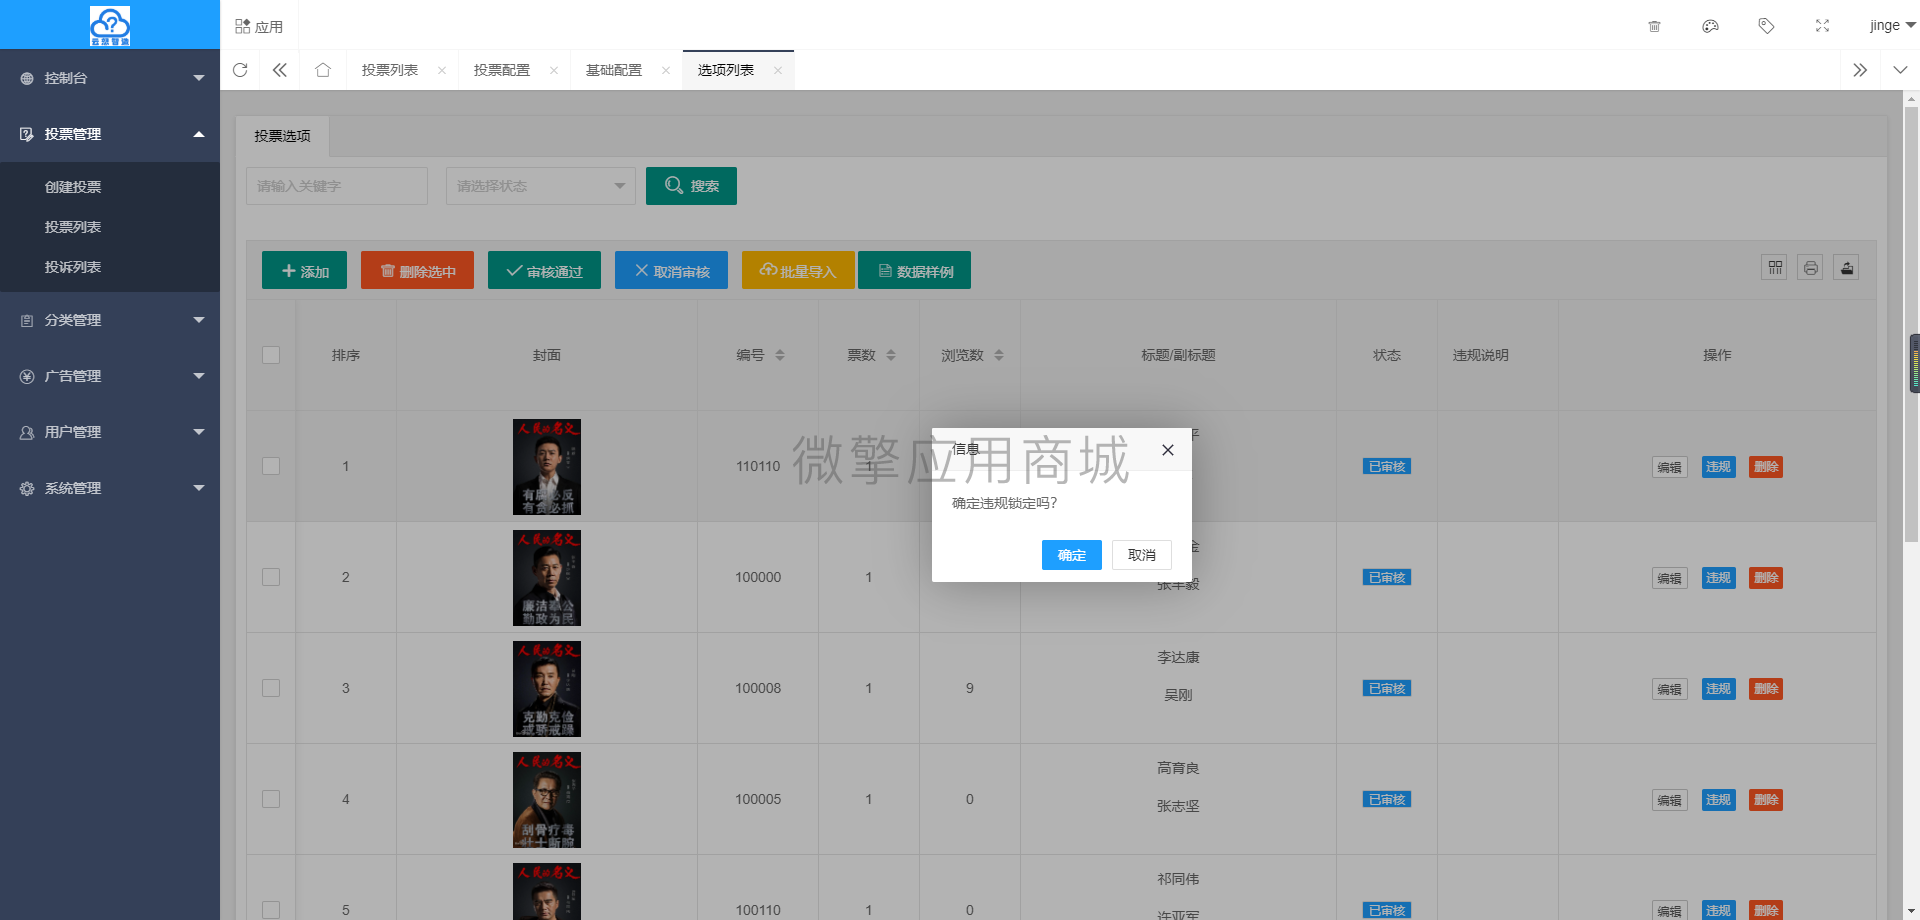Click 违规 for row 100000
This screenshot has width=1920, height=920.
[x=1719, y=578]
